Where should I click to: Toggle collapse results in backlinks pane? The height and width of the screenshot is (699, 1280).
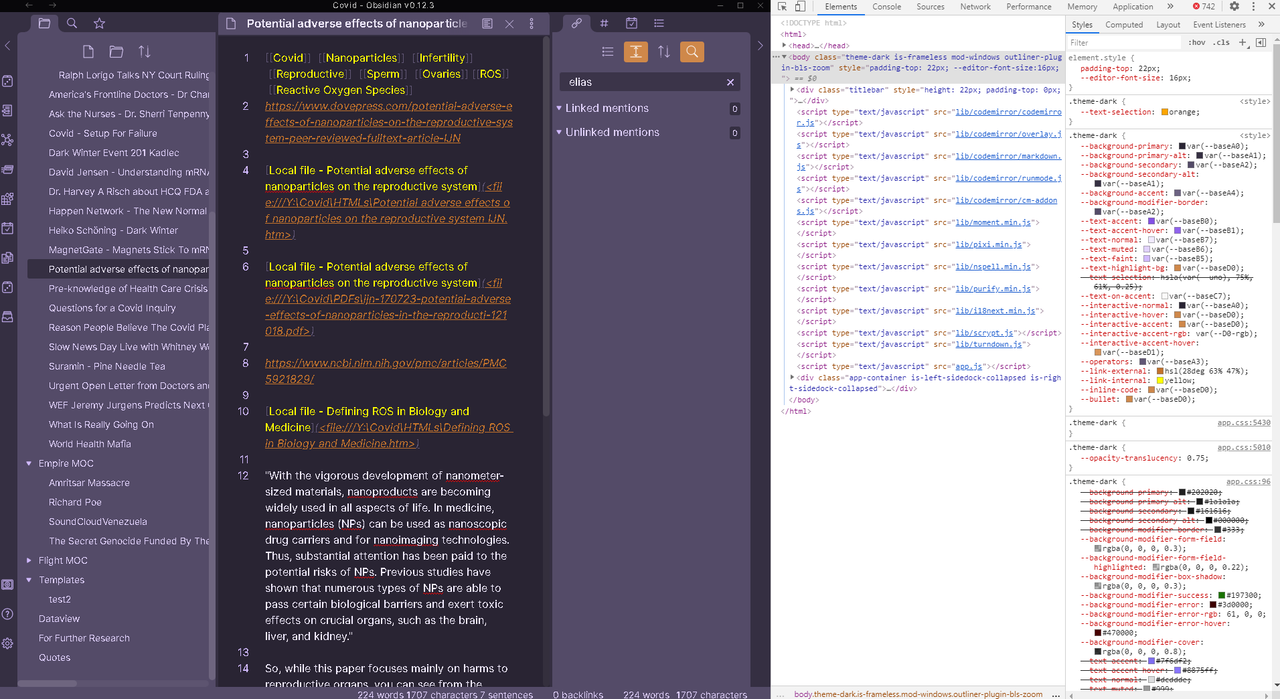pyautogui.click(x=607, y=51)
